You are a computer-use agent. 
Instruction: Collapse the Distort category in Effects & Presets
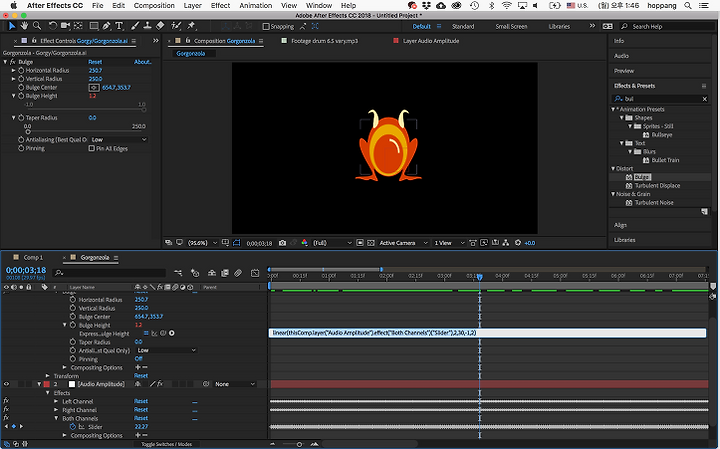613,168
